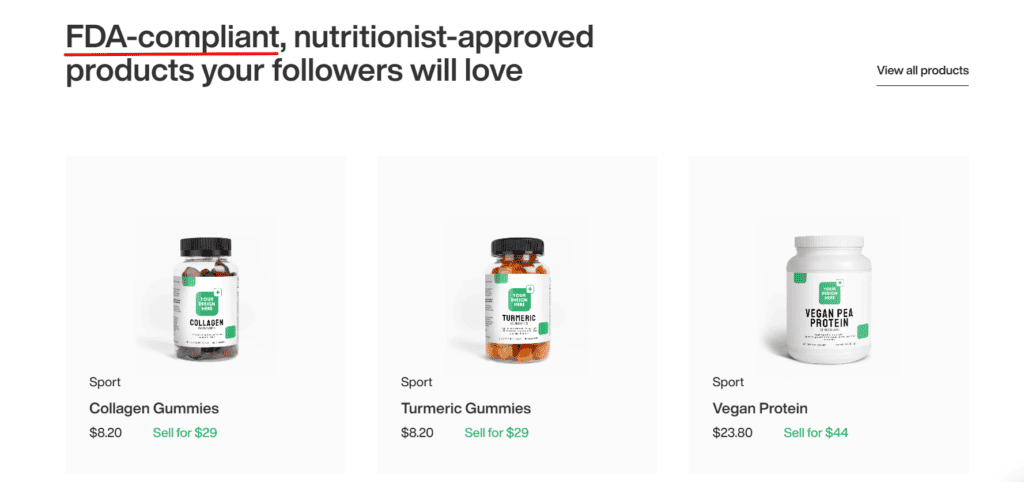Click the Sport label above Collagen Gummies

pyautogui.click(x=105, y=382)
